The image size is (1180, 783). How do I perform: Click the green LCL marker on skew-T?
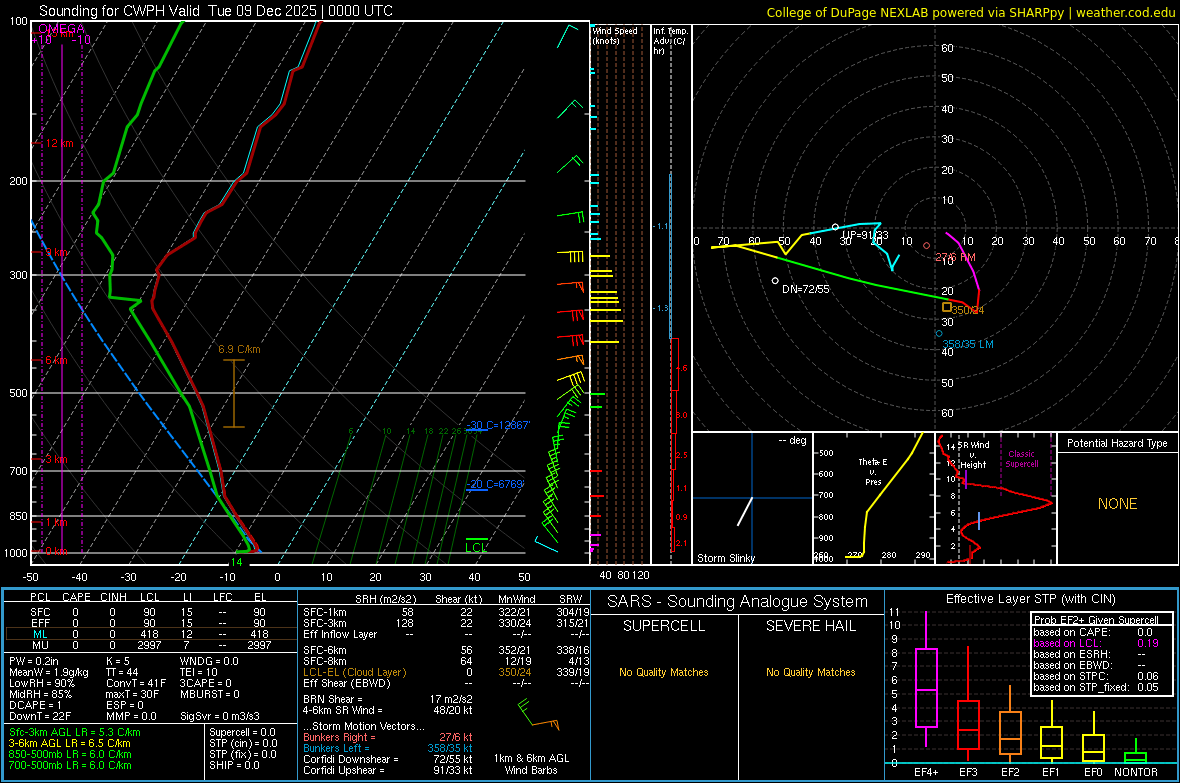click(x=476, y=547)
